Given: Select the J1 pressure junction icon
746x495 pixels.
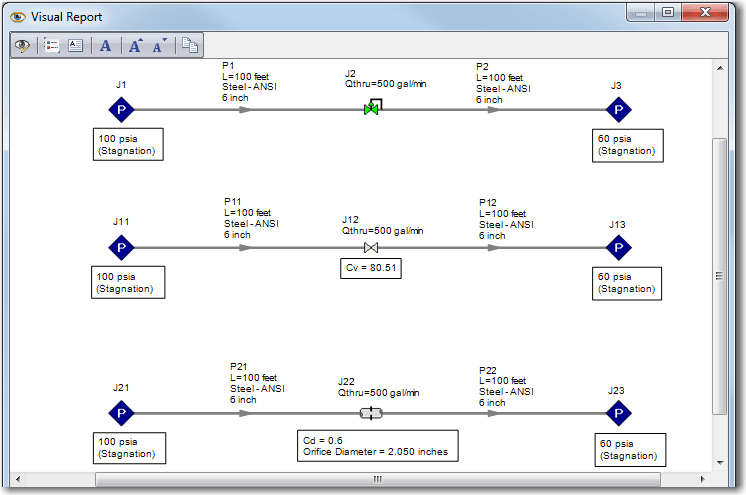Looking at the screenshot, I should point(121,110).
